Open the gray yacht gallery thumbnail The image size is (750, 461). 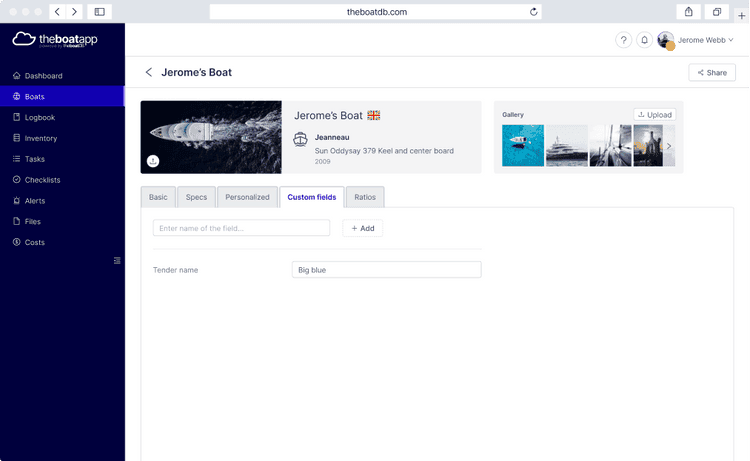[x=567, y=145]
